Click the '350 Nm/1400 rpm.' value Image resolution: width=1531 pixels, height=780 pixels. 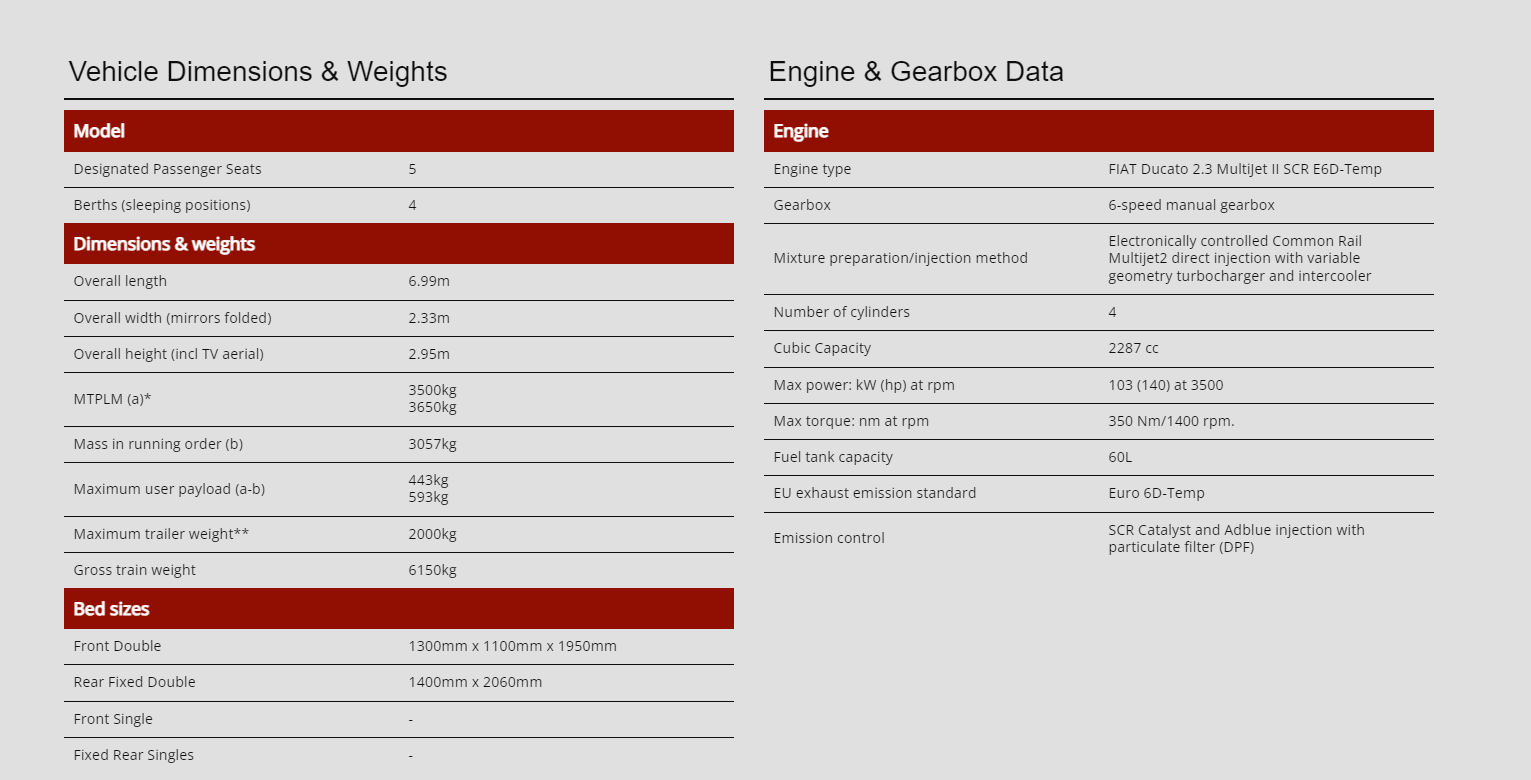point(1171,421)
